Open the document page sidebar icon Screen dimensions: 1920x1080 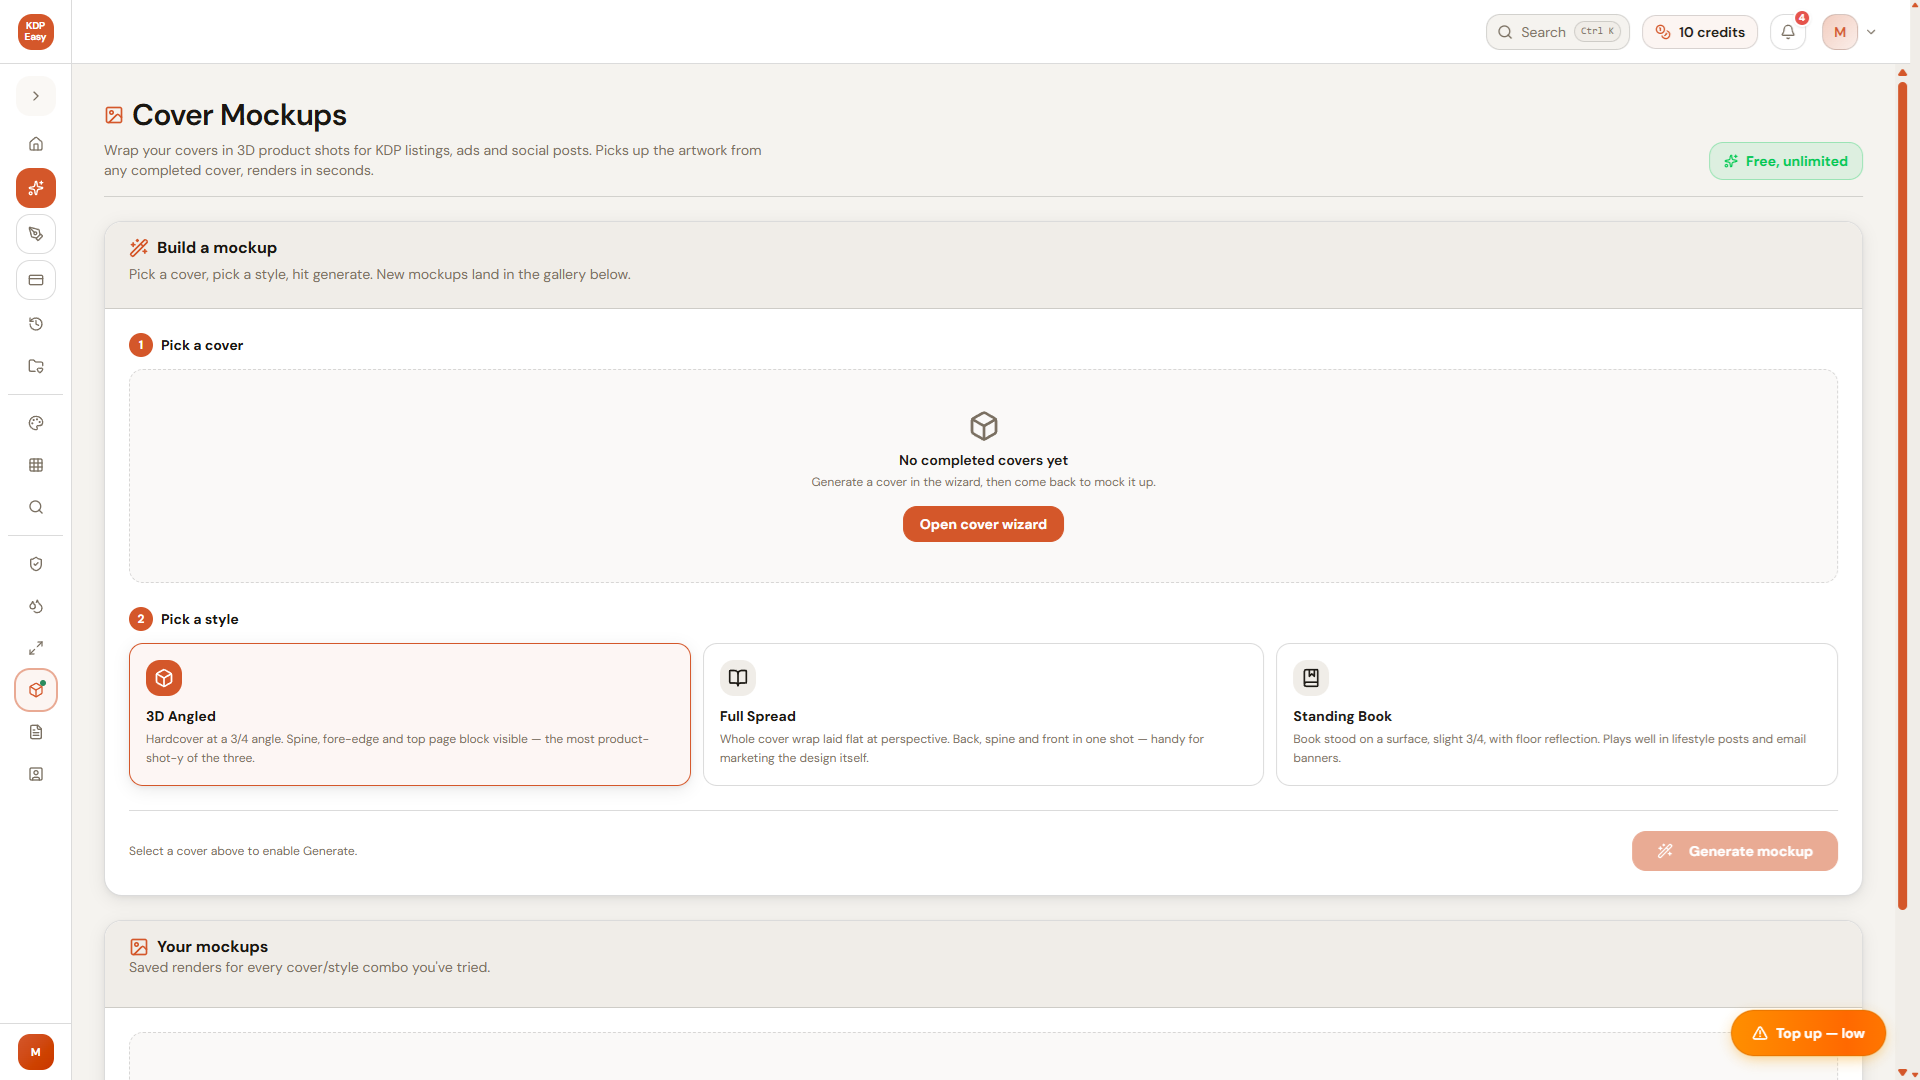(36, 732)
